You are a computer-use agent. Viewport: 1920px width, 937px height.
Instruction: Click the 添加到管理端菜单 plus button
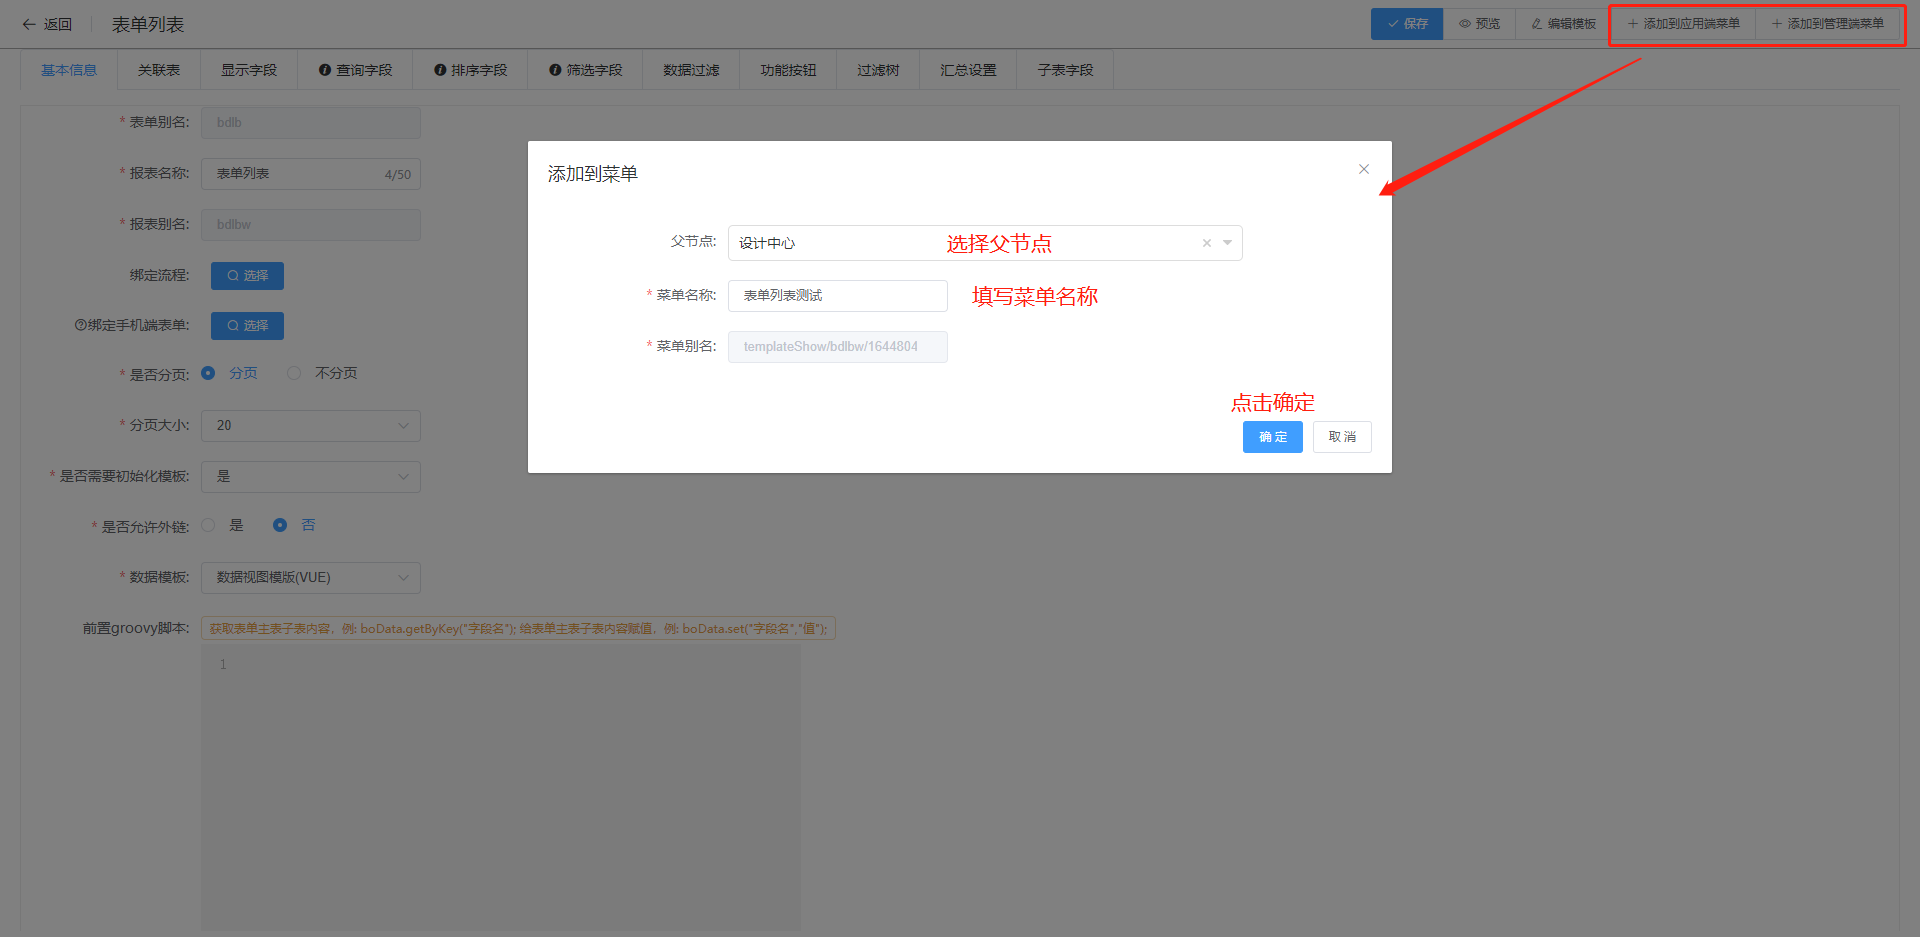point(1827,24)
